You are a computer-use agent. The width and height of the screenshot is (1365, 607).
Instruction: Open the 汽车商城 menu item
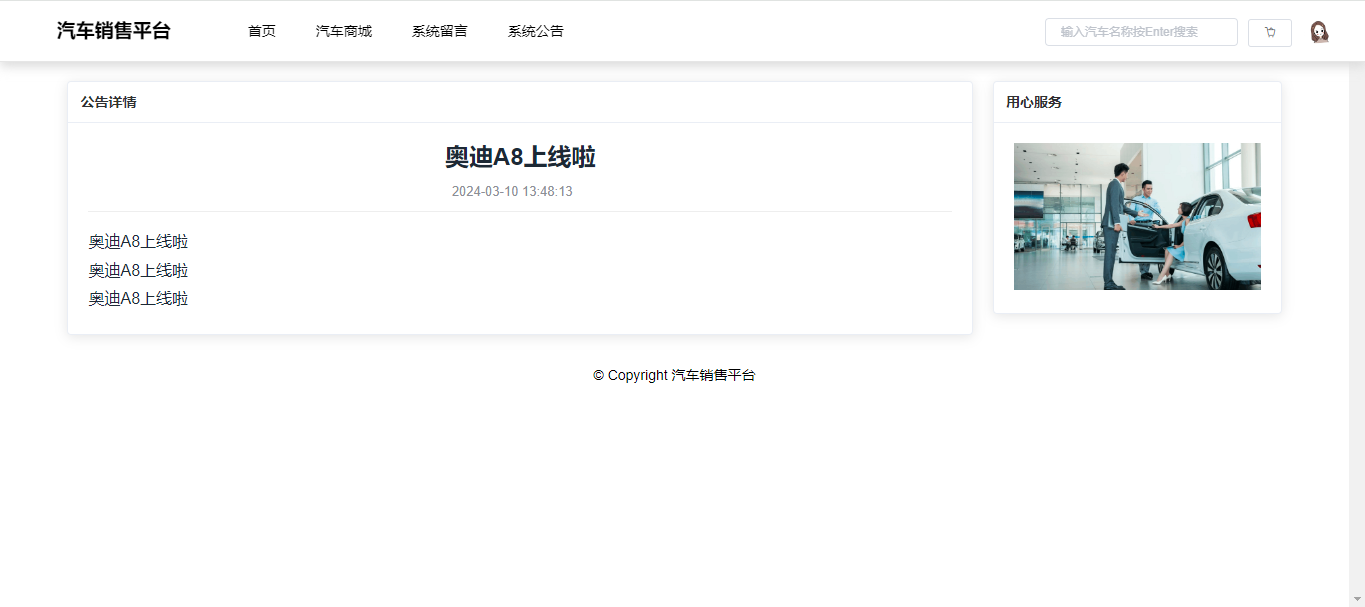click(344, 31)
